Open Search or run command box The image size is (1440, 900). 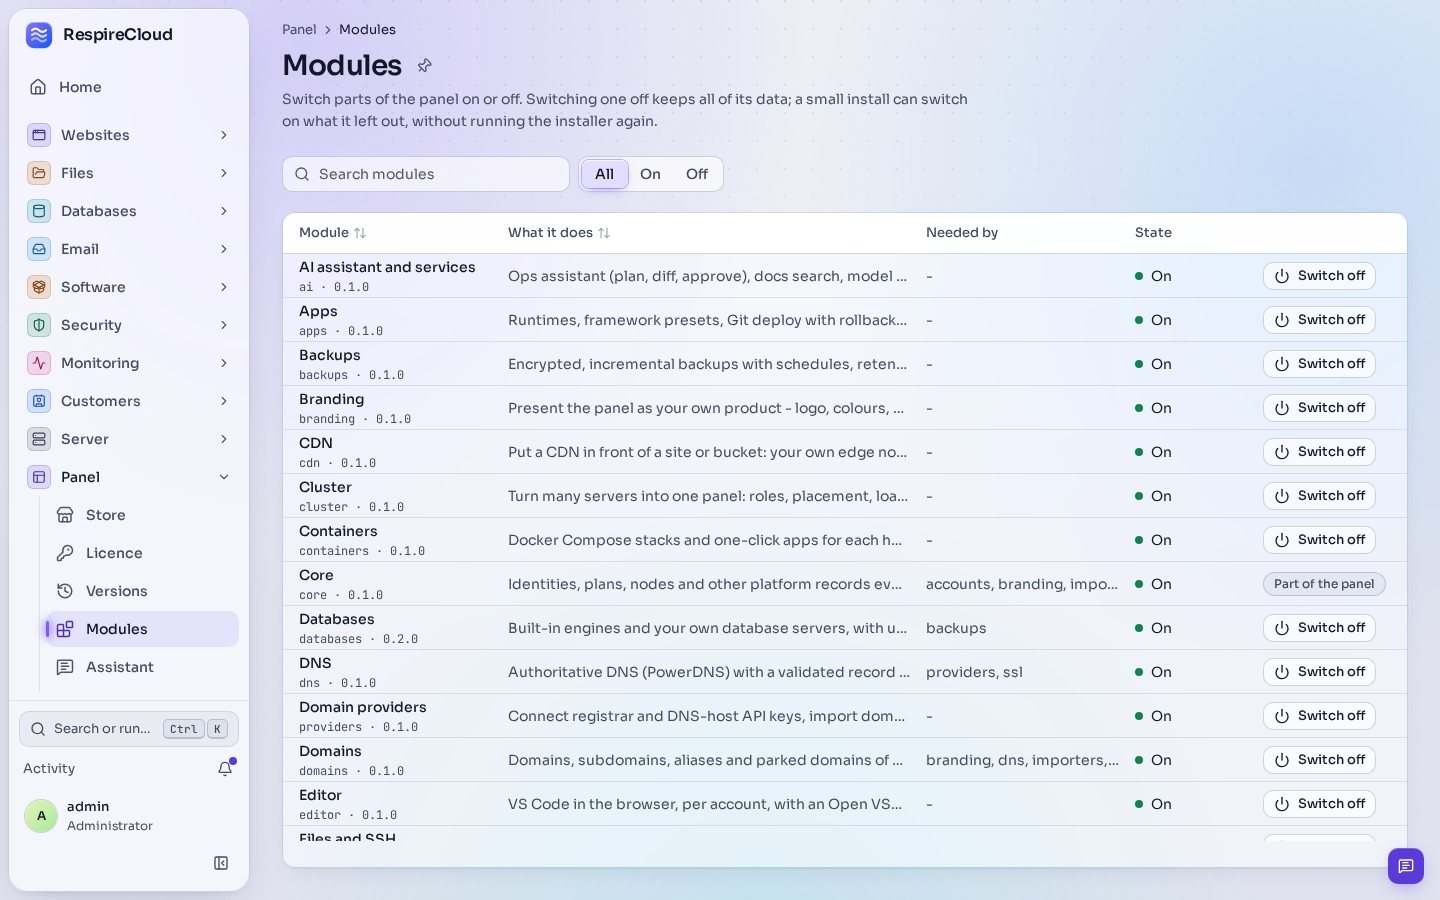129,729
